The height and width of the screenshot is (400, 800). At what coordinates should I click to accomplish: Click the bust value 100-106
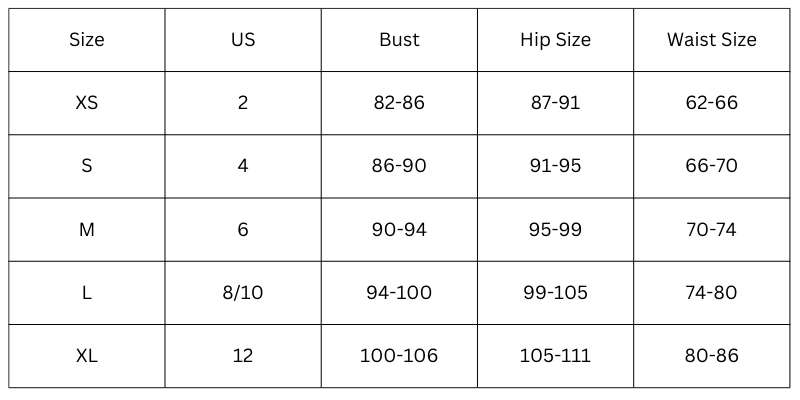click(399, 355)
